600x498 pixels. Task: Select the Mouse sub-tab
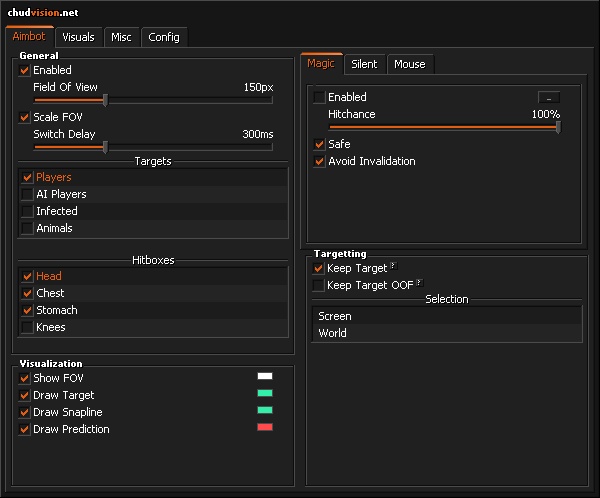pyautogui.click(x=410, y=64)
